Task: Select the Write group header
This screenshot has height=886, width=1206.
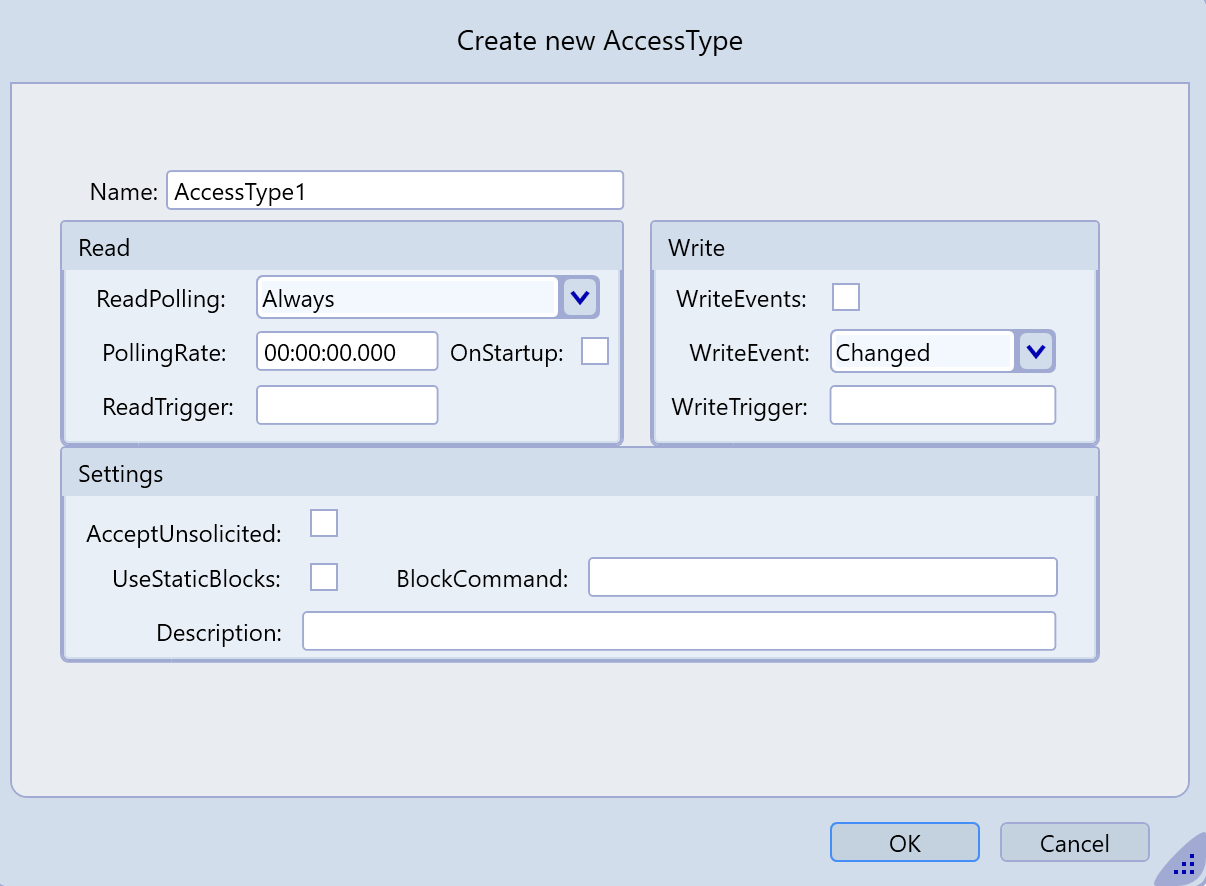Action: [x=874, y=247]
